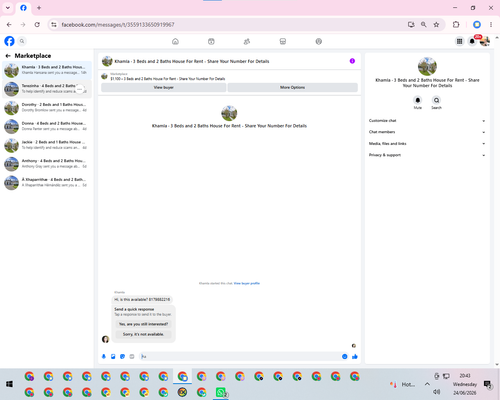
Task: Click the Facebook logo icon
Action: click(9, 41)
